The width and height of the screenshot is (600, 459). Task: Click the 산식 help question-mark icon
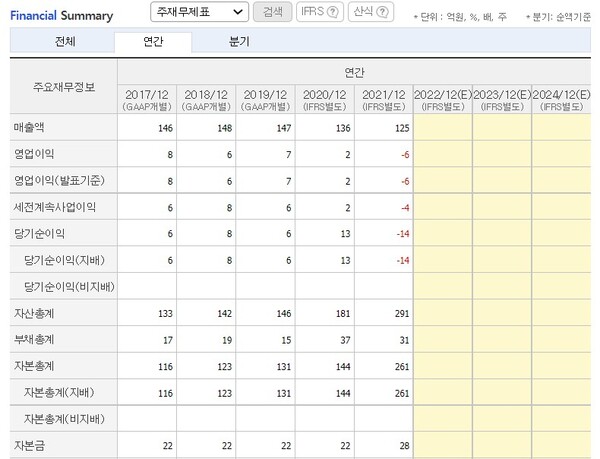tap(382, 11)
